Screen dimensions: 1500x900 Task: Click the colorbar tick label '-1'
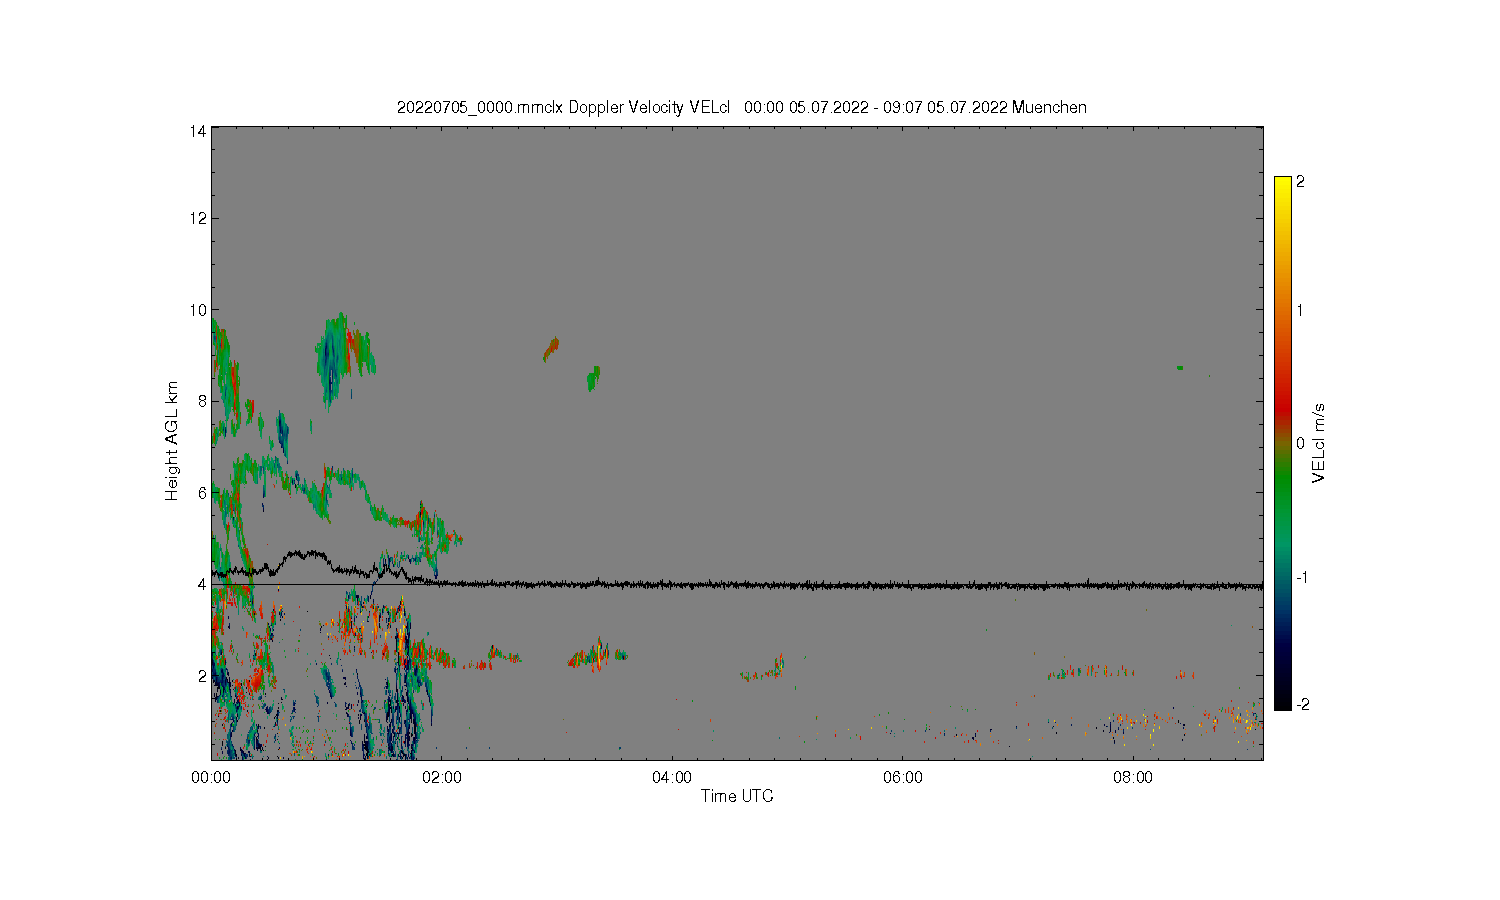pyautogui.click(x=1302, y=577)
